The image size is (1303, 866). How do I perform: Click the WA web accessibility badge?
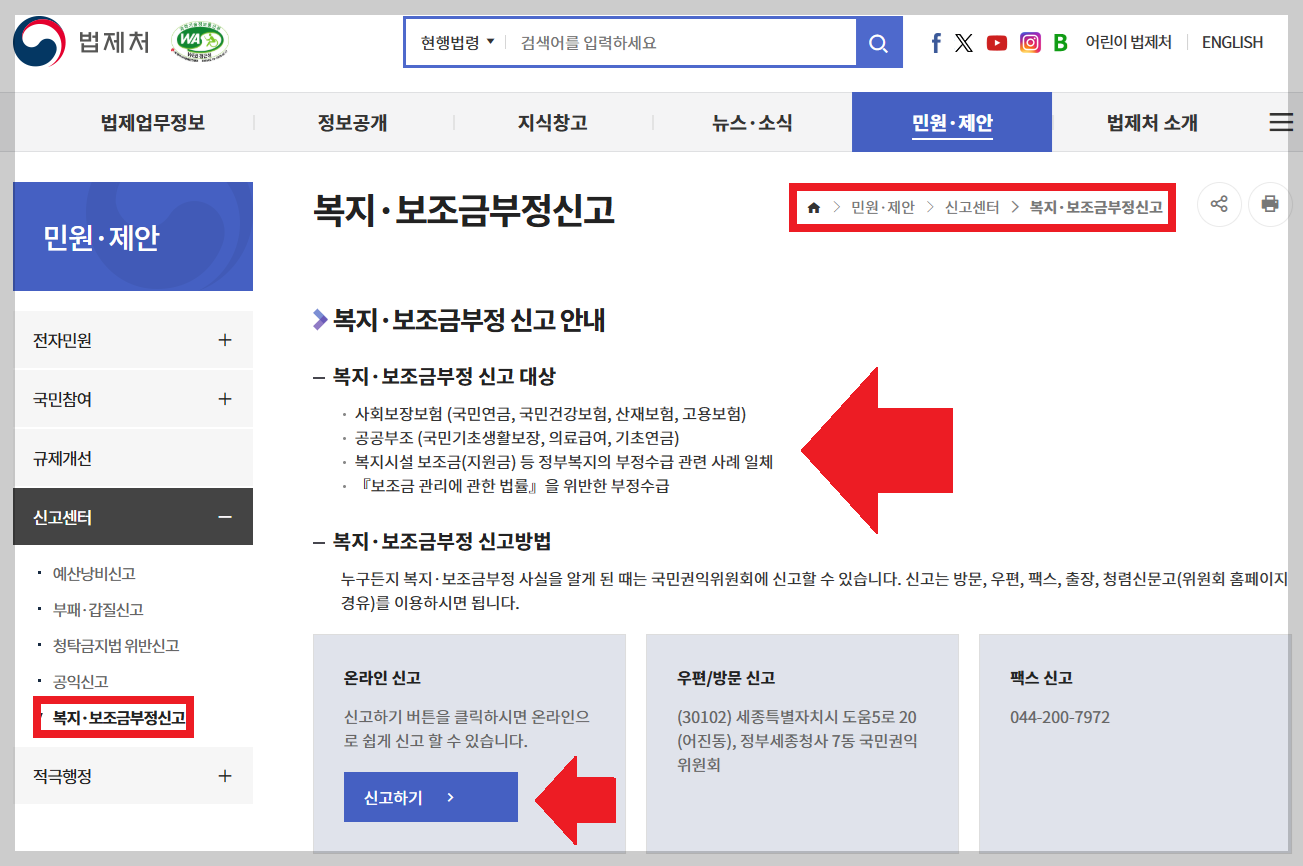point(201,41)
